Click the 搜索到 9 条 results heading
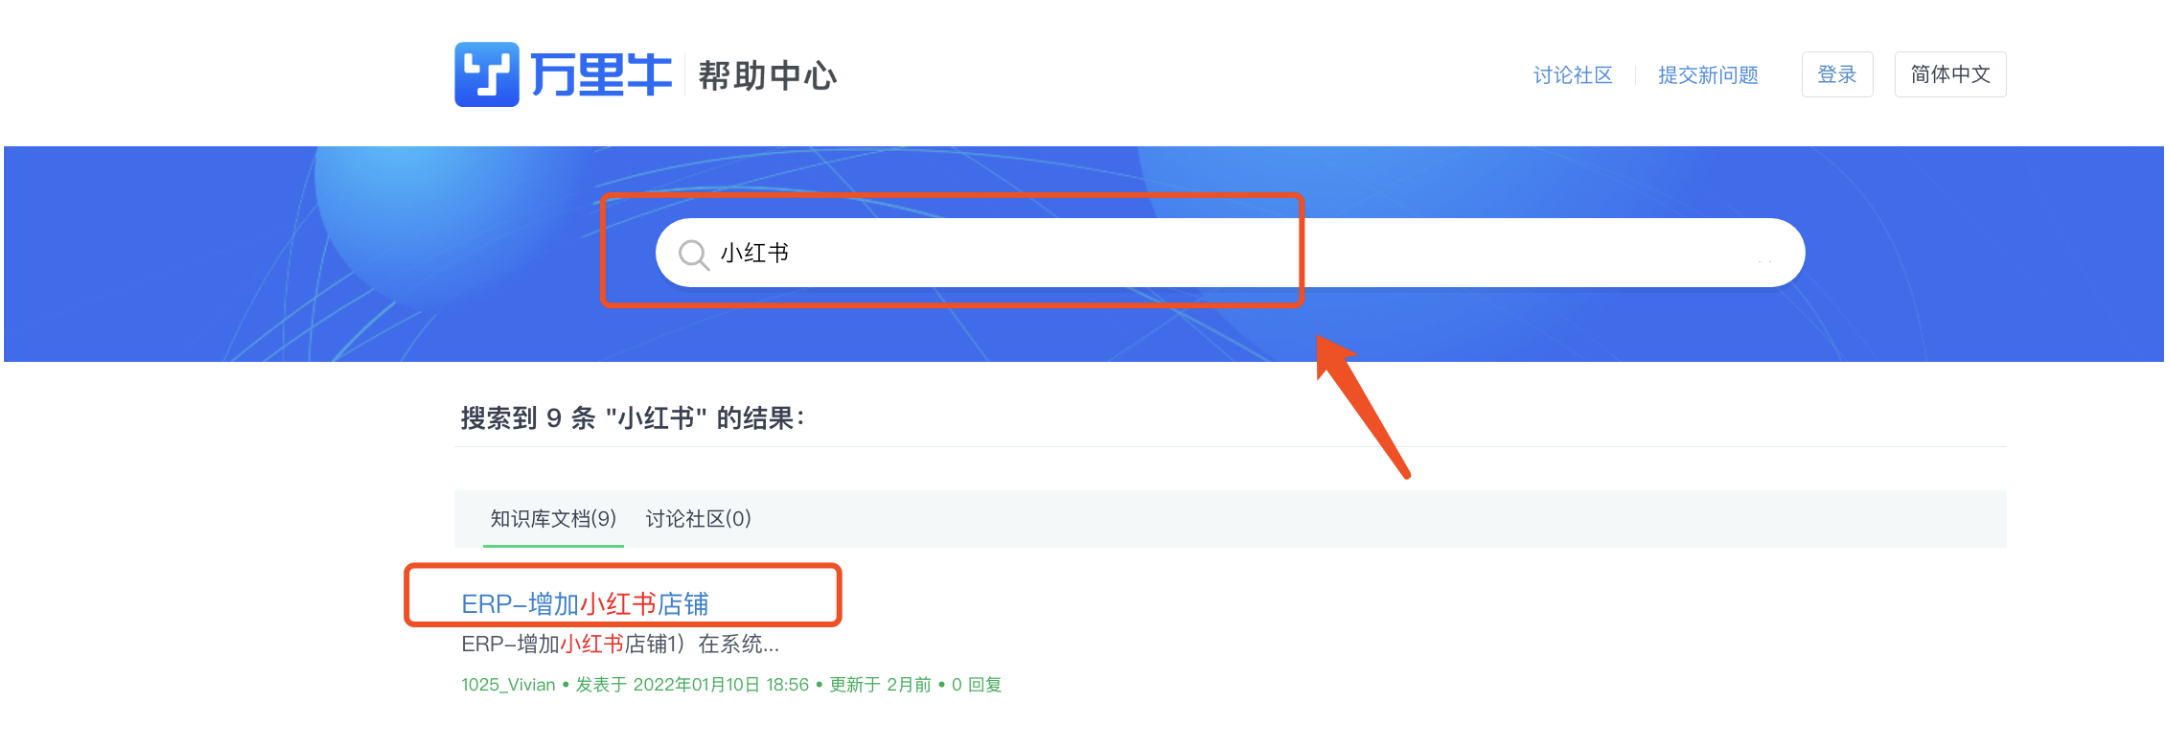2170x738 pixels. [x=633, y=418]
